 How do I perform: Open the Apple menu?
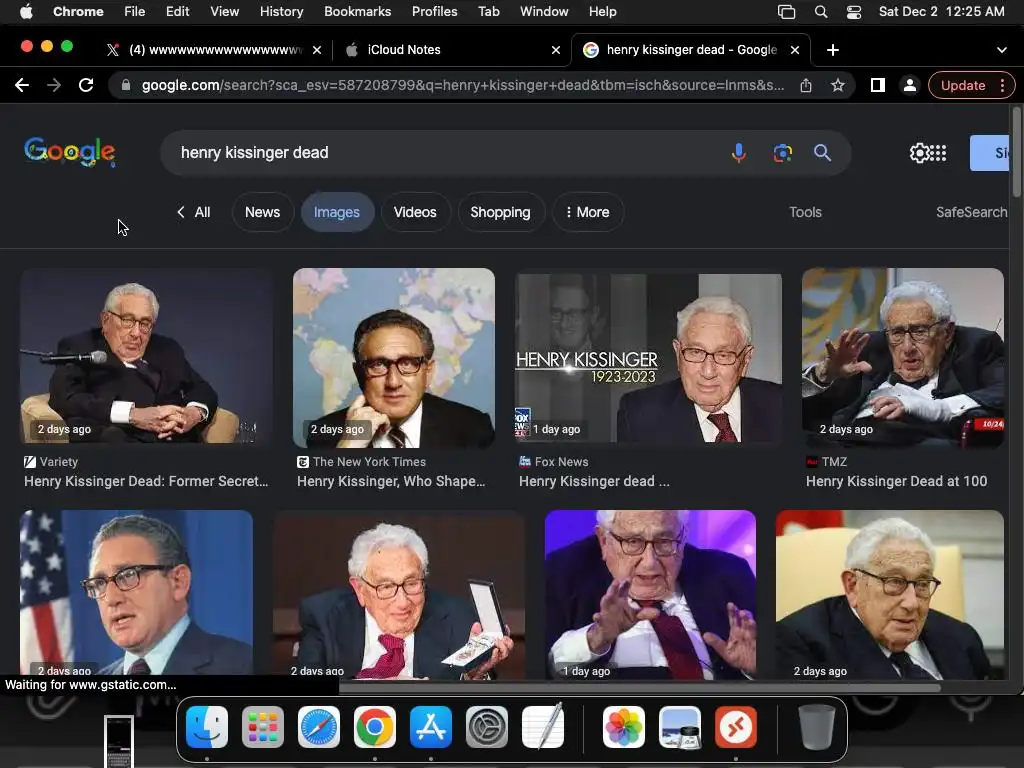click(x=26, y=11)
